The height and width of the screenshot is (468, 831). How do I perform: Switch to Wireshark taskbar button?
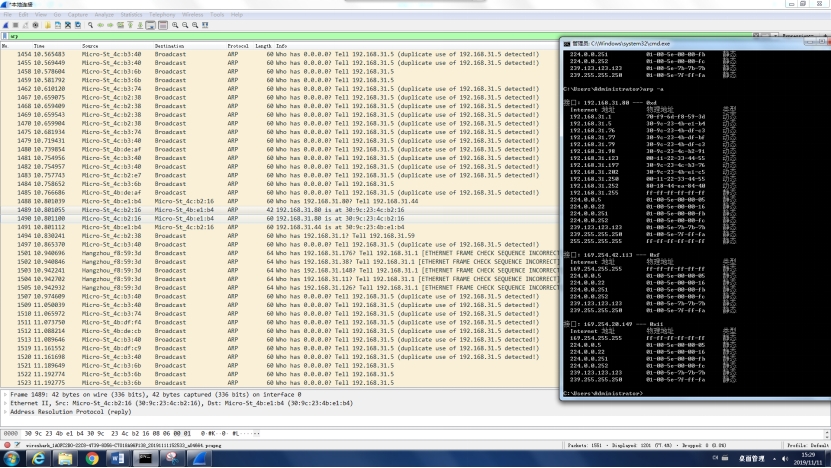tap(199, 458)
